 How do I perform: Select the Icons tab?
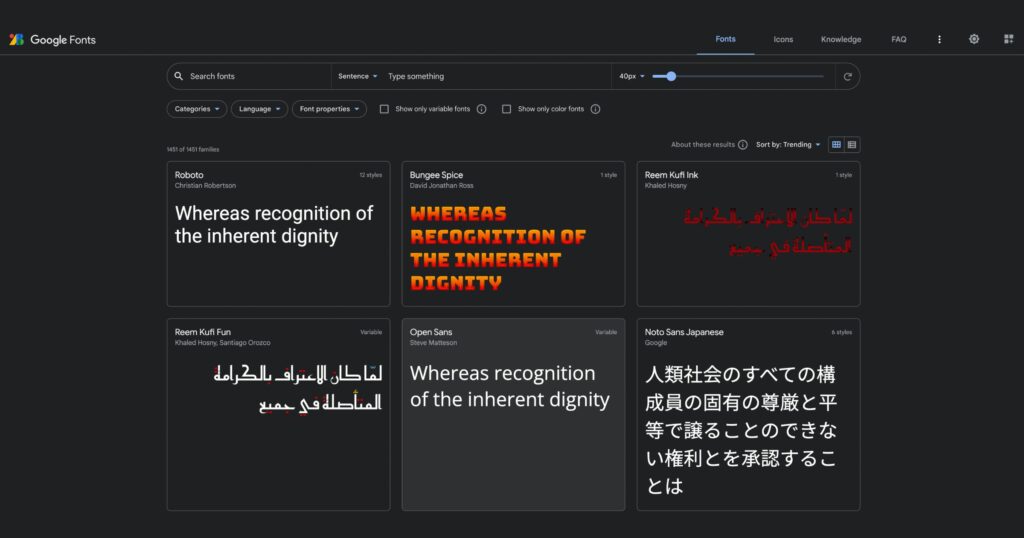pos(783,39)
